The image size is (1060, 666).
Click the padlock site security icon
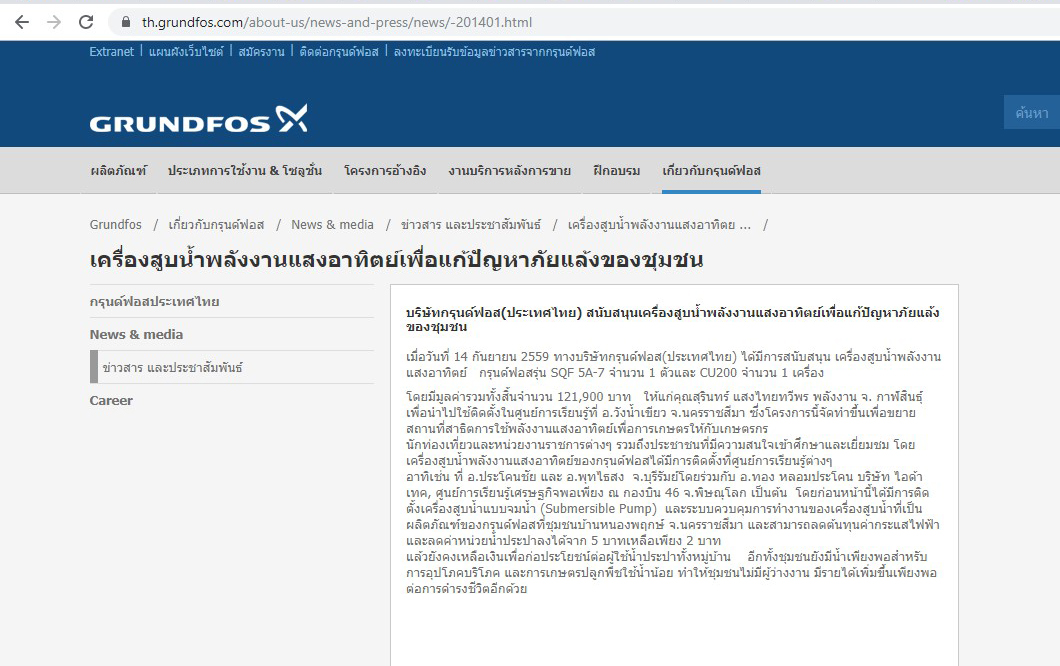(x=125, y=22)
